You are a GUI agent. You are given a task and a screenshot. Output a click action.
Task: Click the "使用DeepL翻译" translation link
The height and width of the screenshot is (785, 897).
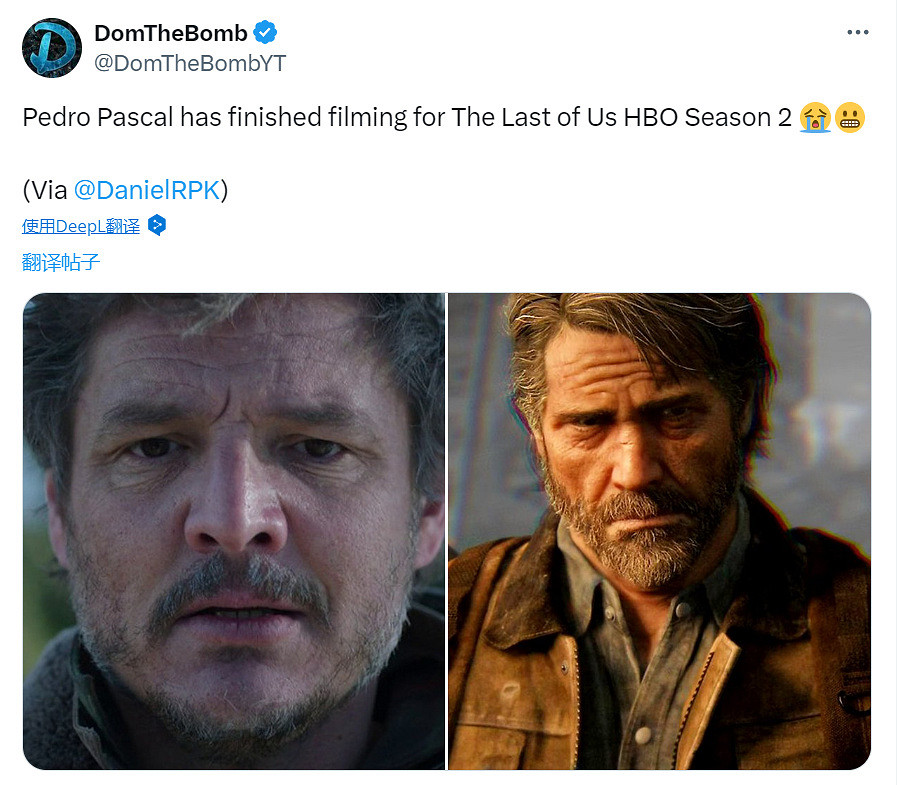pos(81,226)
